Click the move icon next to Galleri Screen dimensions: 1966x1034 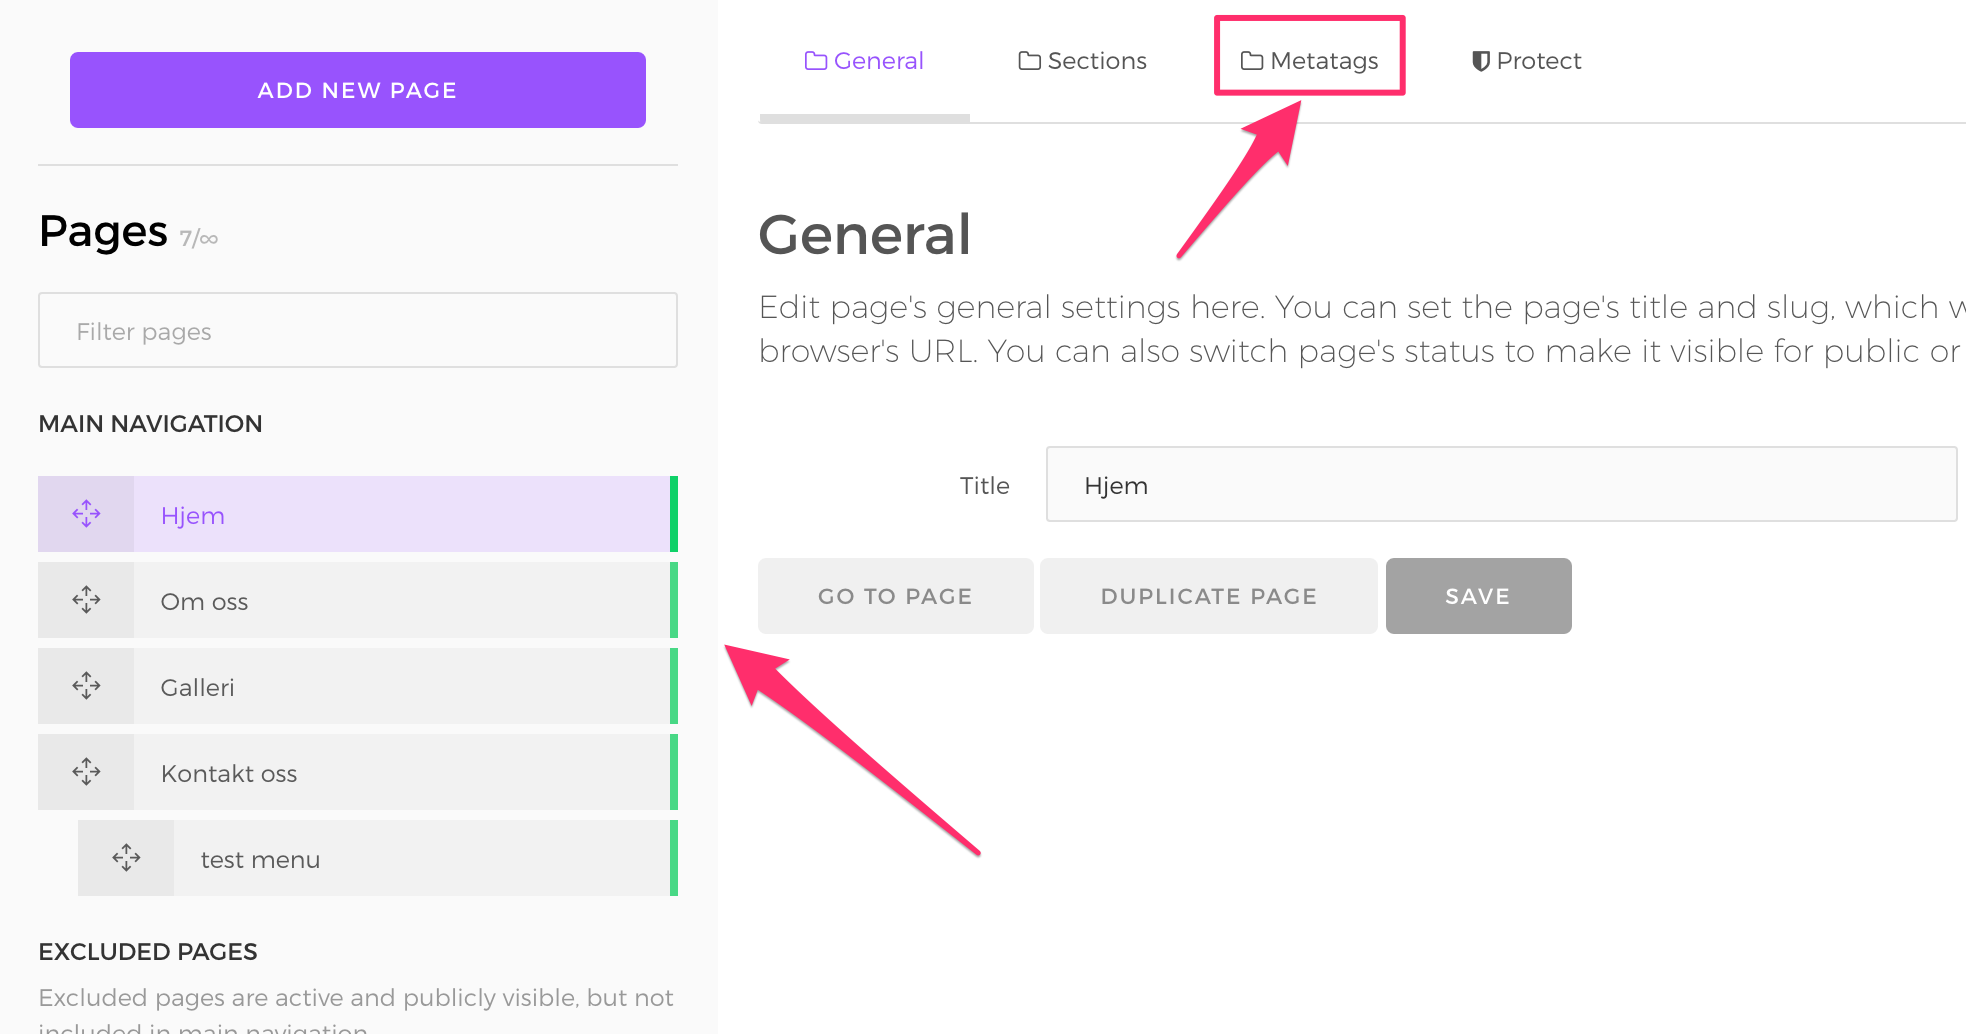tap(86, 686)
